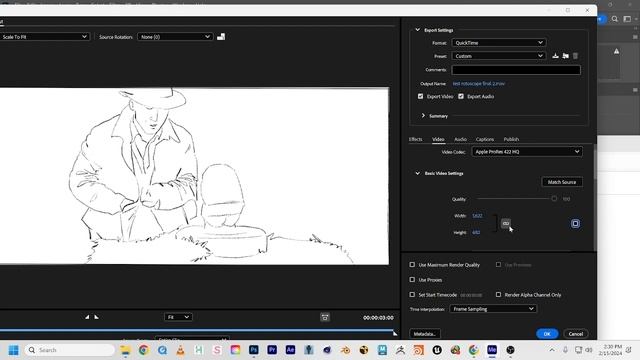Click the Match Source button
Viewport: 640px width, 360px height.
point(562,182)
